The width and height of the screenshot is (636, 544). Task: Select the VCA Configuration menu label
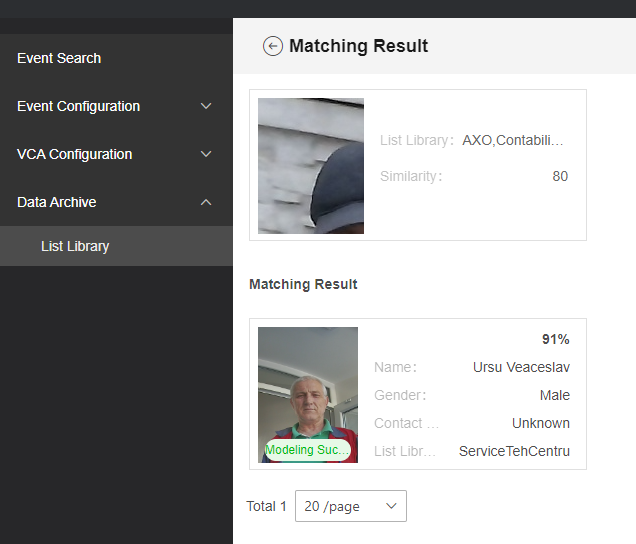point(74,154)
